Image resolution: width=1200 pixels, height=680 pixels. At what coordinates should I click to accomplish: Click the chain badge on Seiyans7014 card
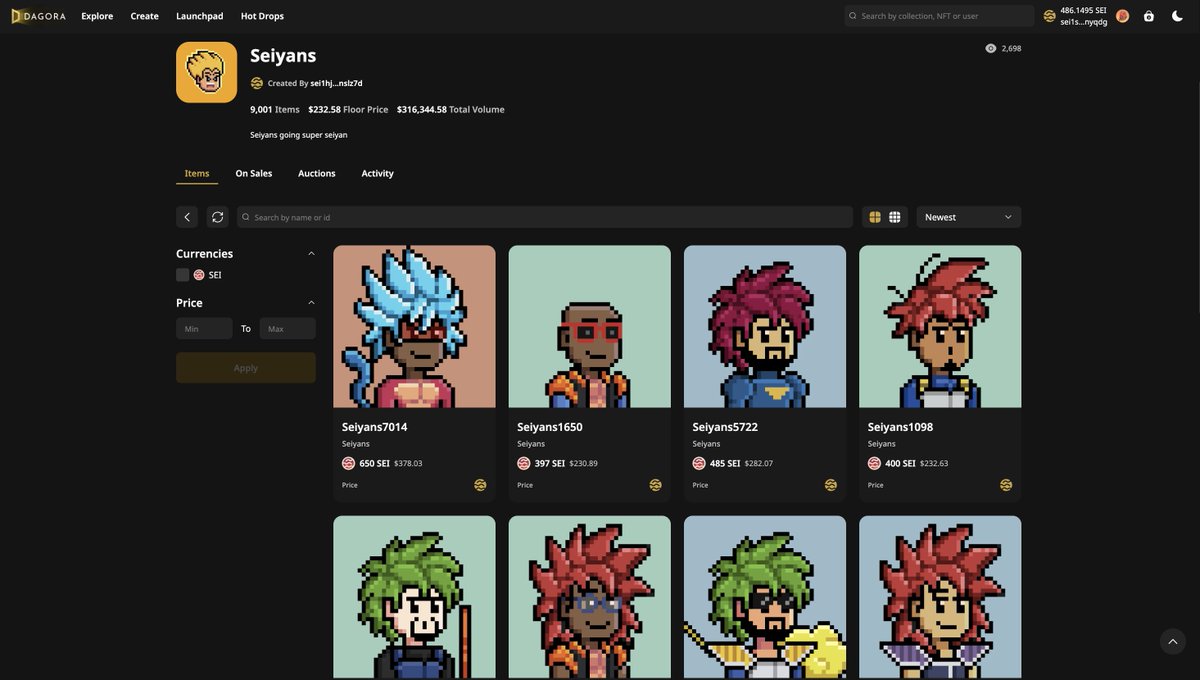click(480, 485)
